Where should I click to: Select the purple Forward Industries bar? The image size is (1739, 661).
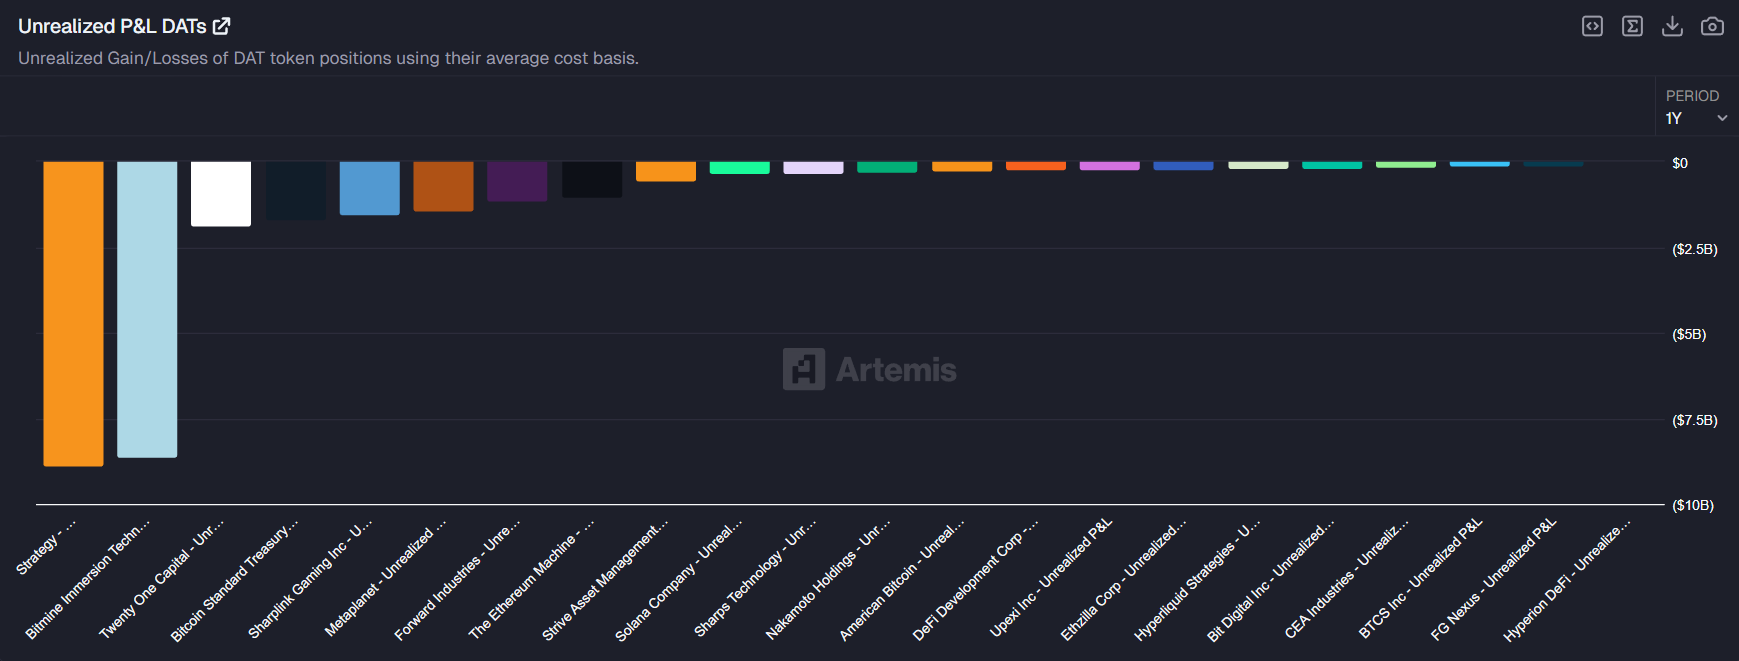pos(517,181)
